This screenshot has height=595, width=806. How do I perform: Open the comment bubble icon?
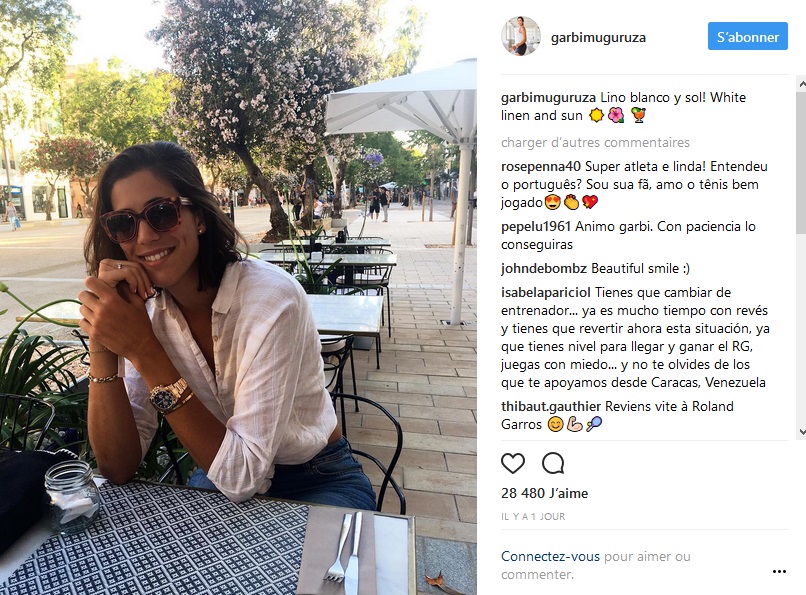point(553,463)
